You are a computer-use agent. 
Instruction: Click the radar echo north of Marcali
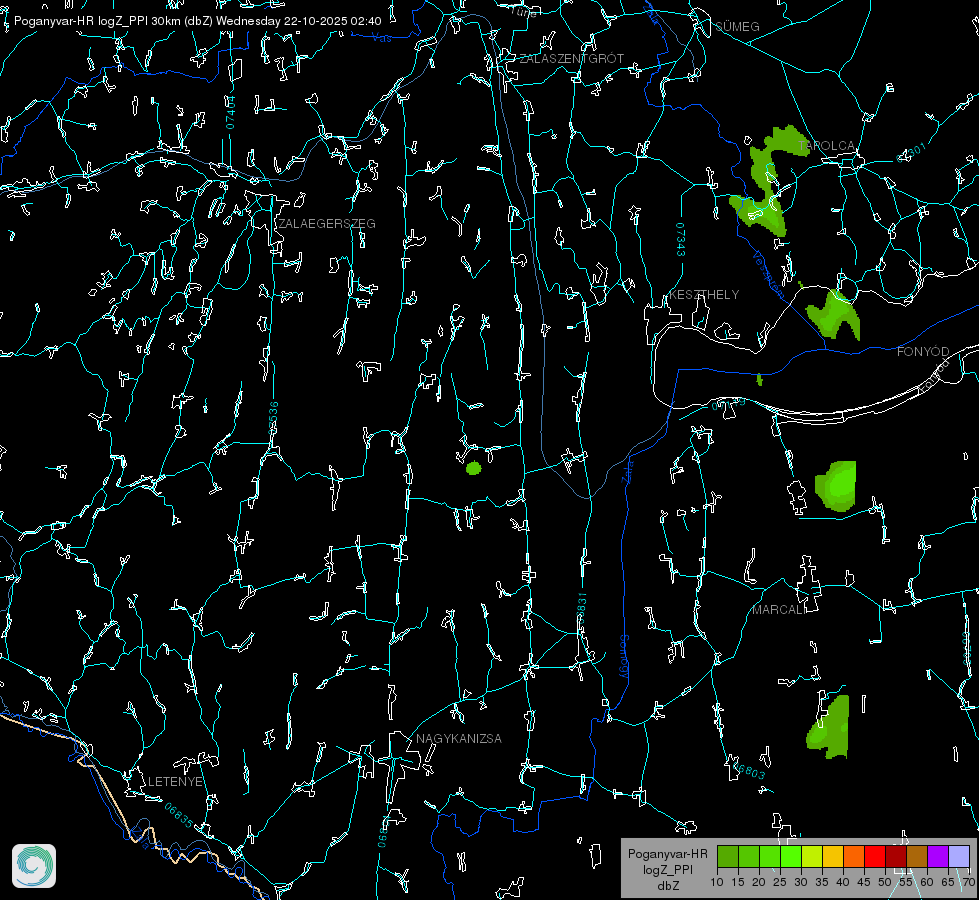[836, 486]
